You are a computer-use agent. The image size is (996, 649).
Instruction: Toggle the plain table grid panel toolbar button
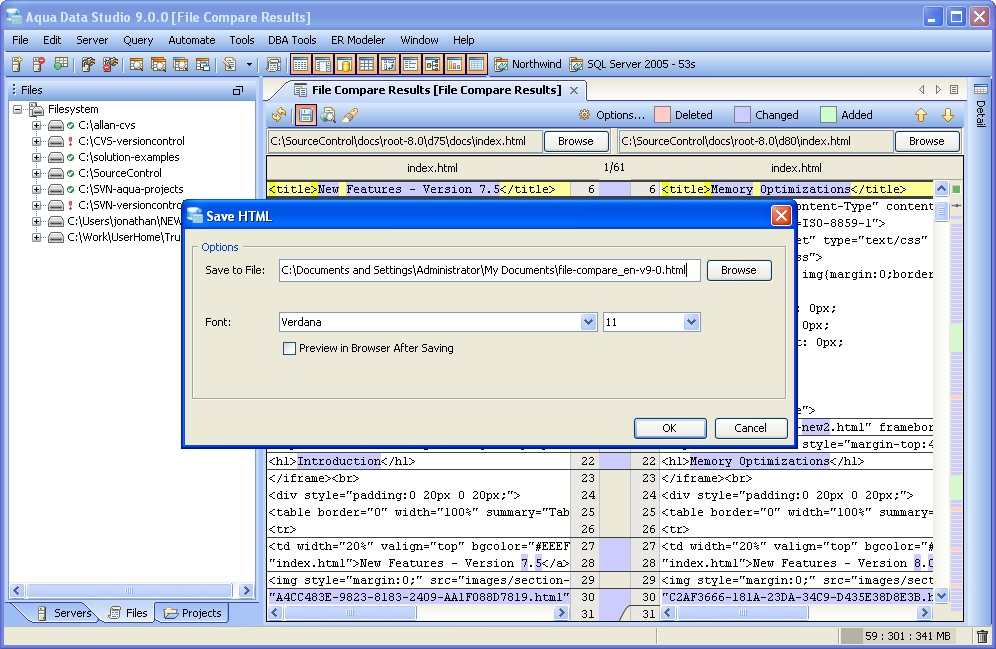[x=367, y=64]
